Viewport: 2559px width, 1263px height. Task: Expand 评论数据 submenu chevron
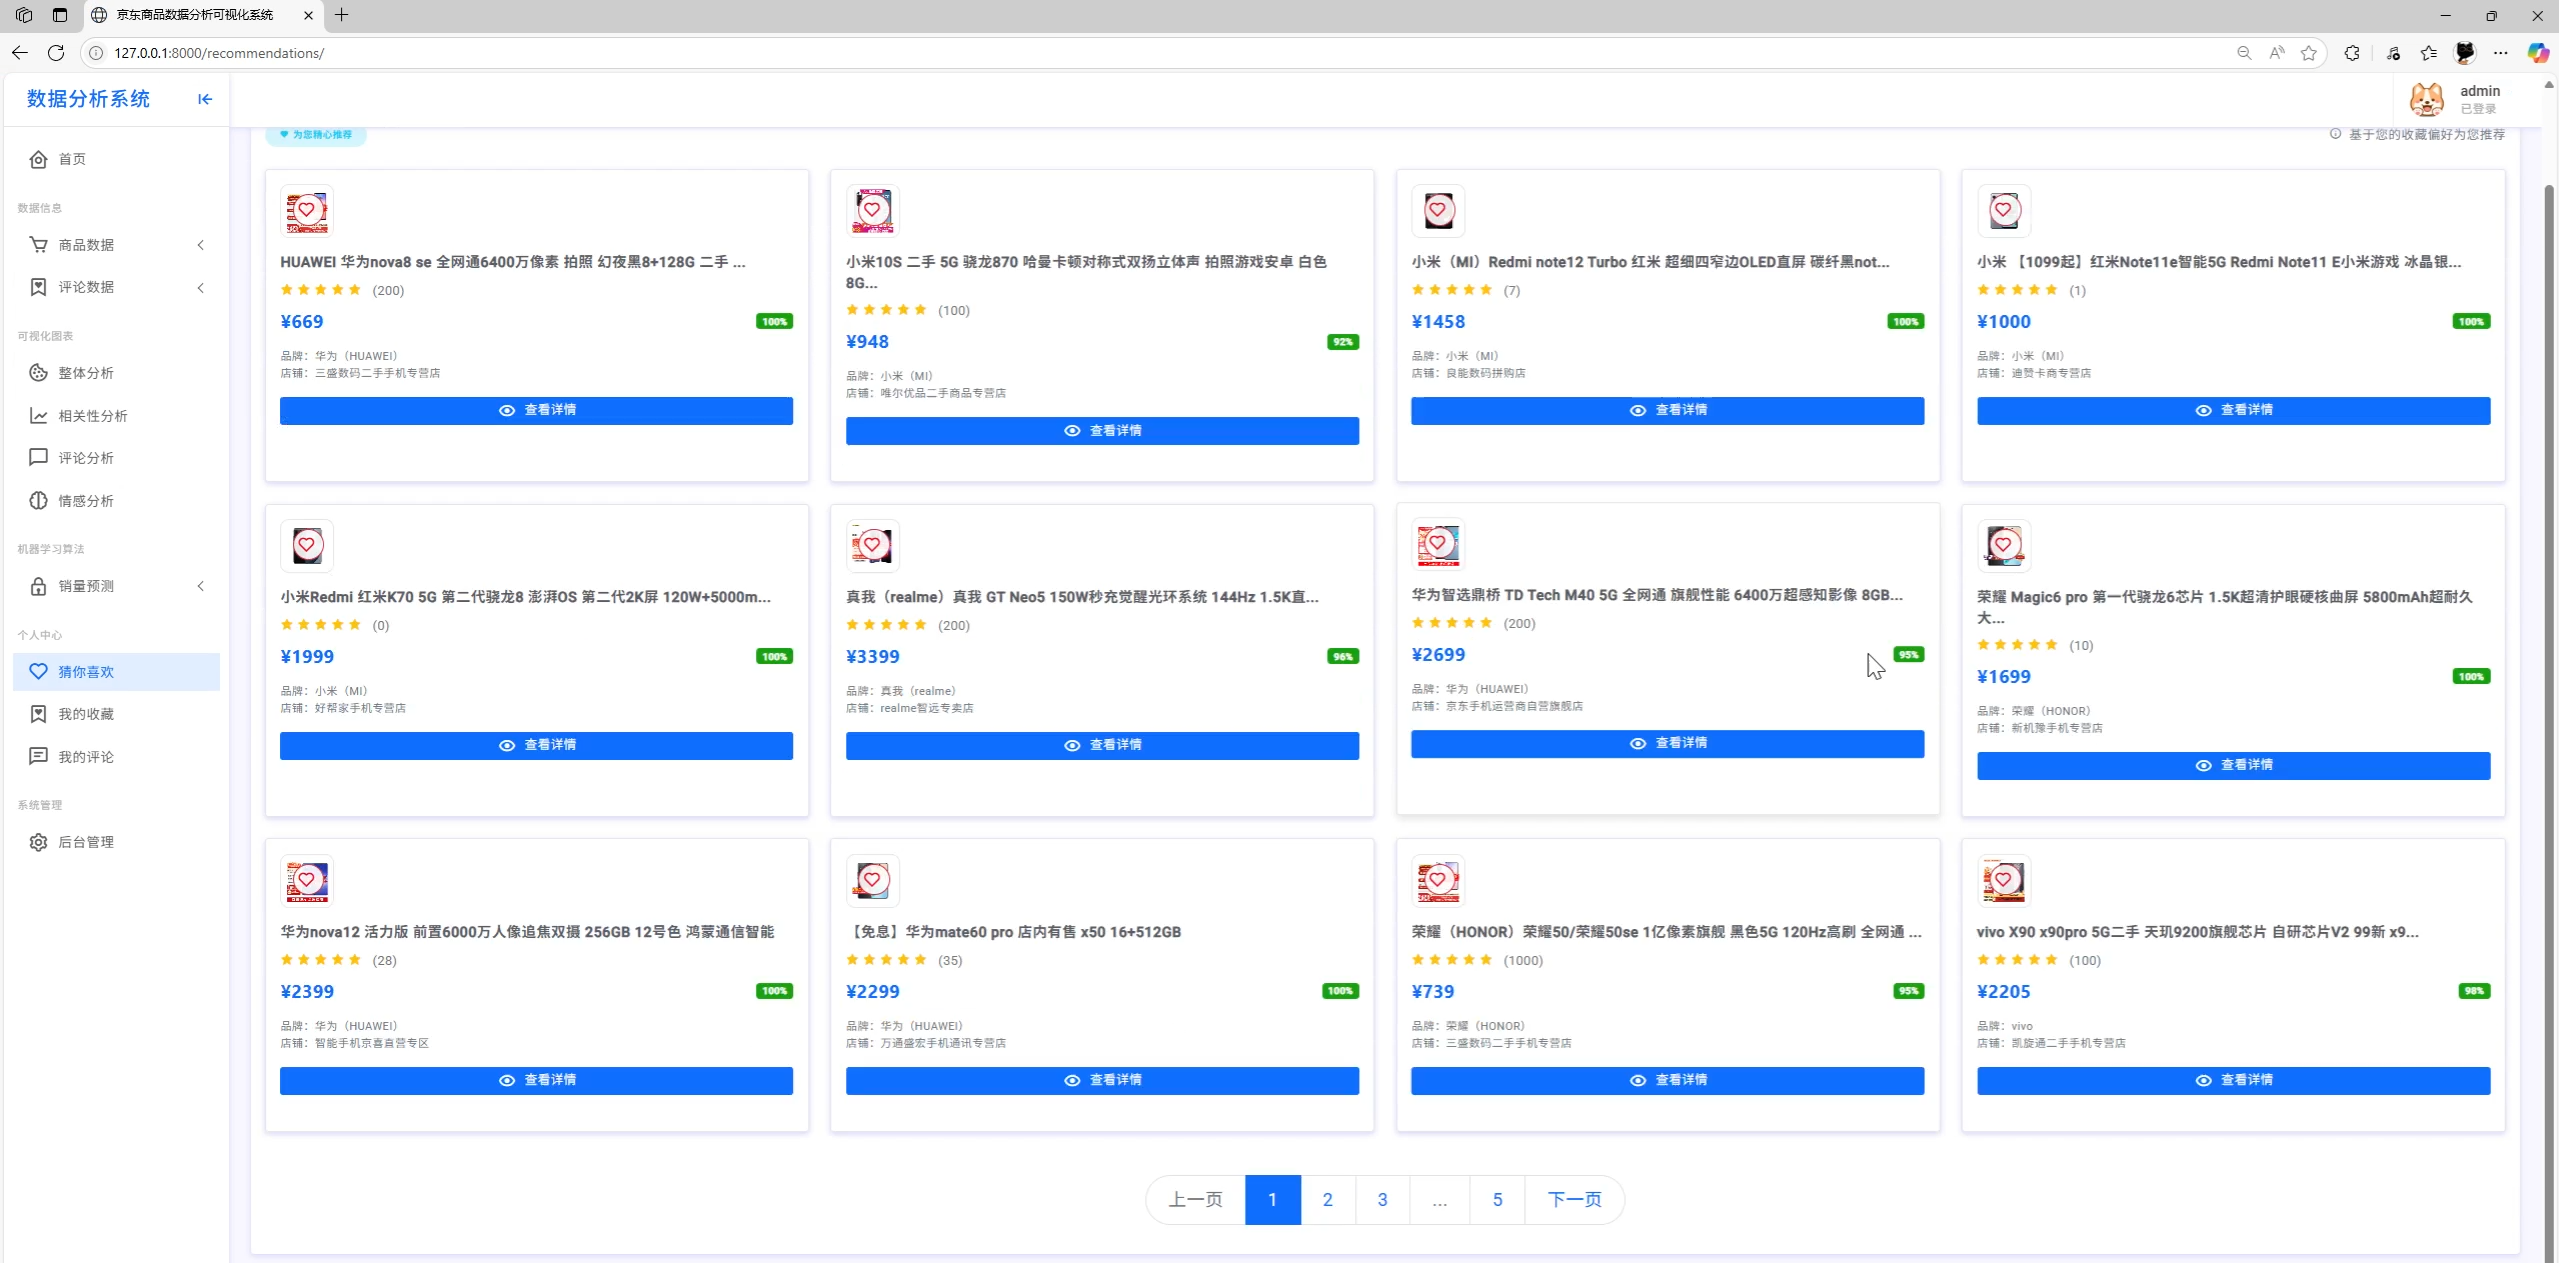coord(201,288)
